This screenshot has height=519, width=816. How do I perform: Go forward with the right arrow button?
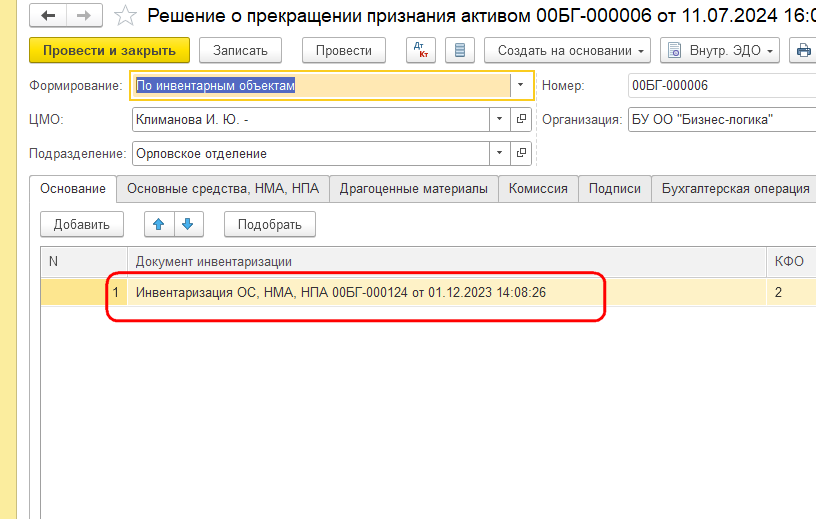point(84,16)
